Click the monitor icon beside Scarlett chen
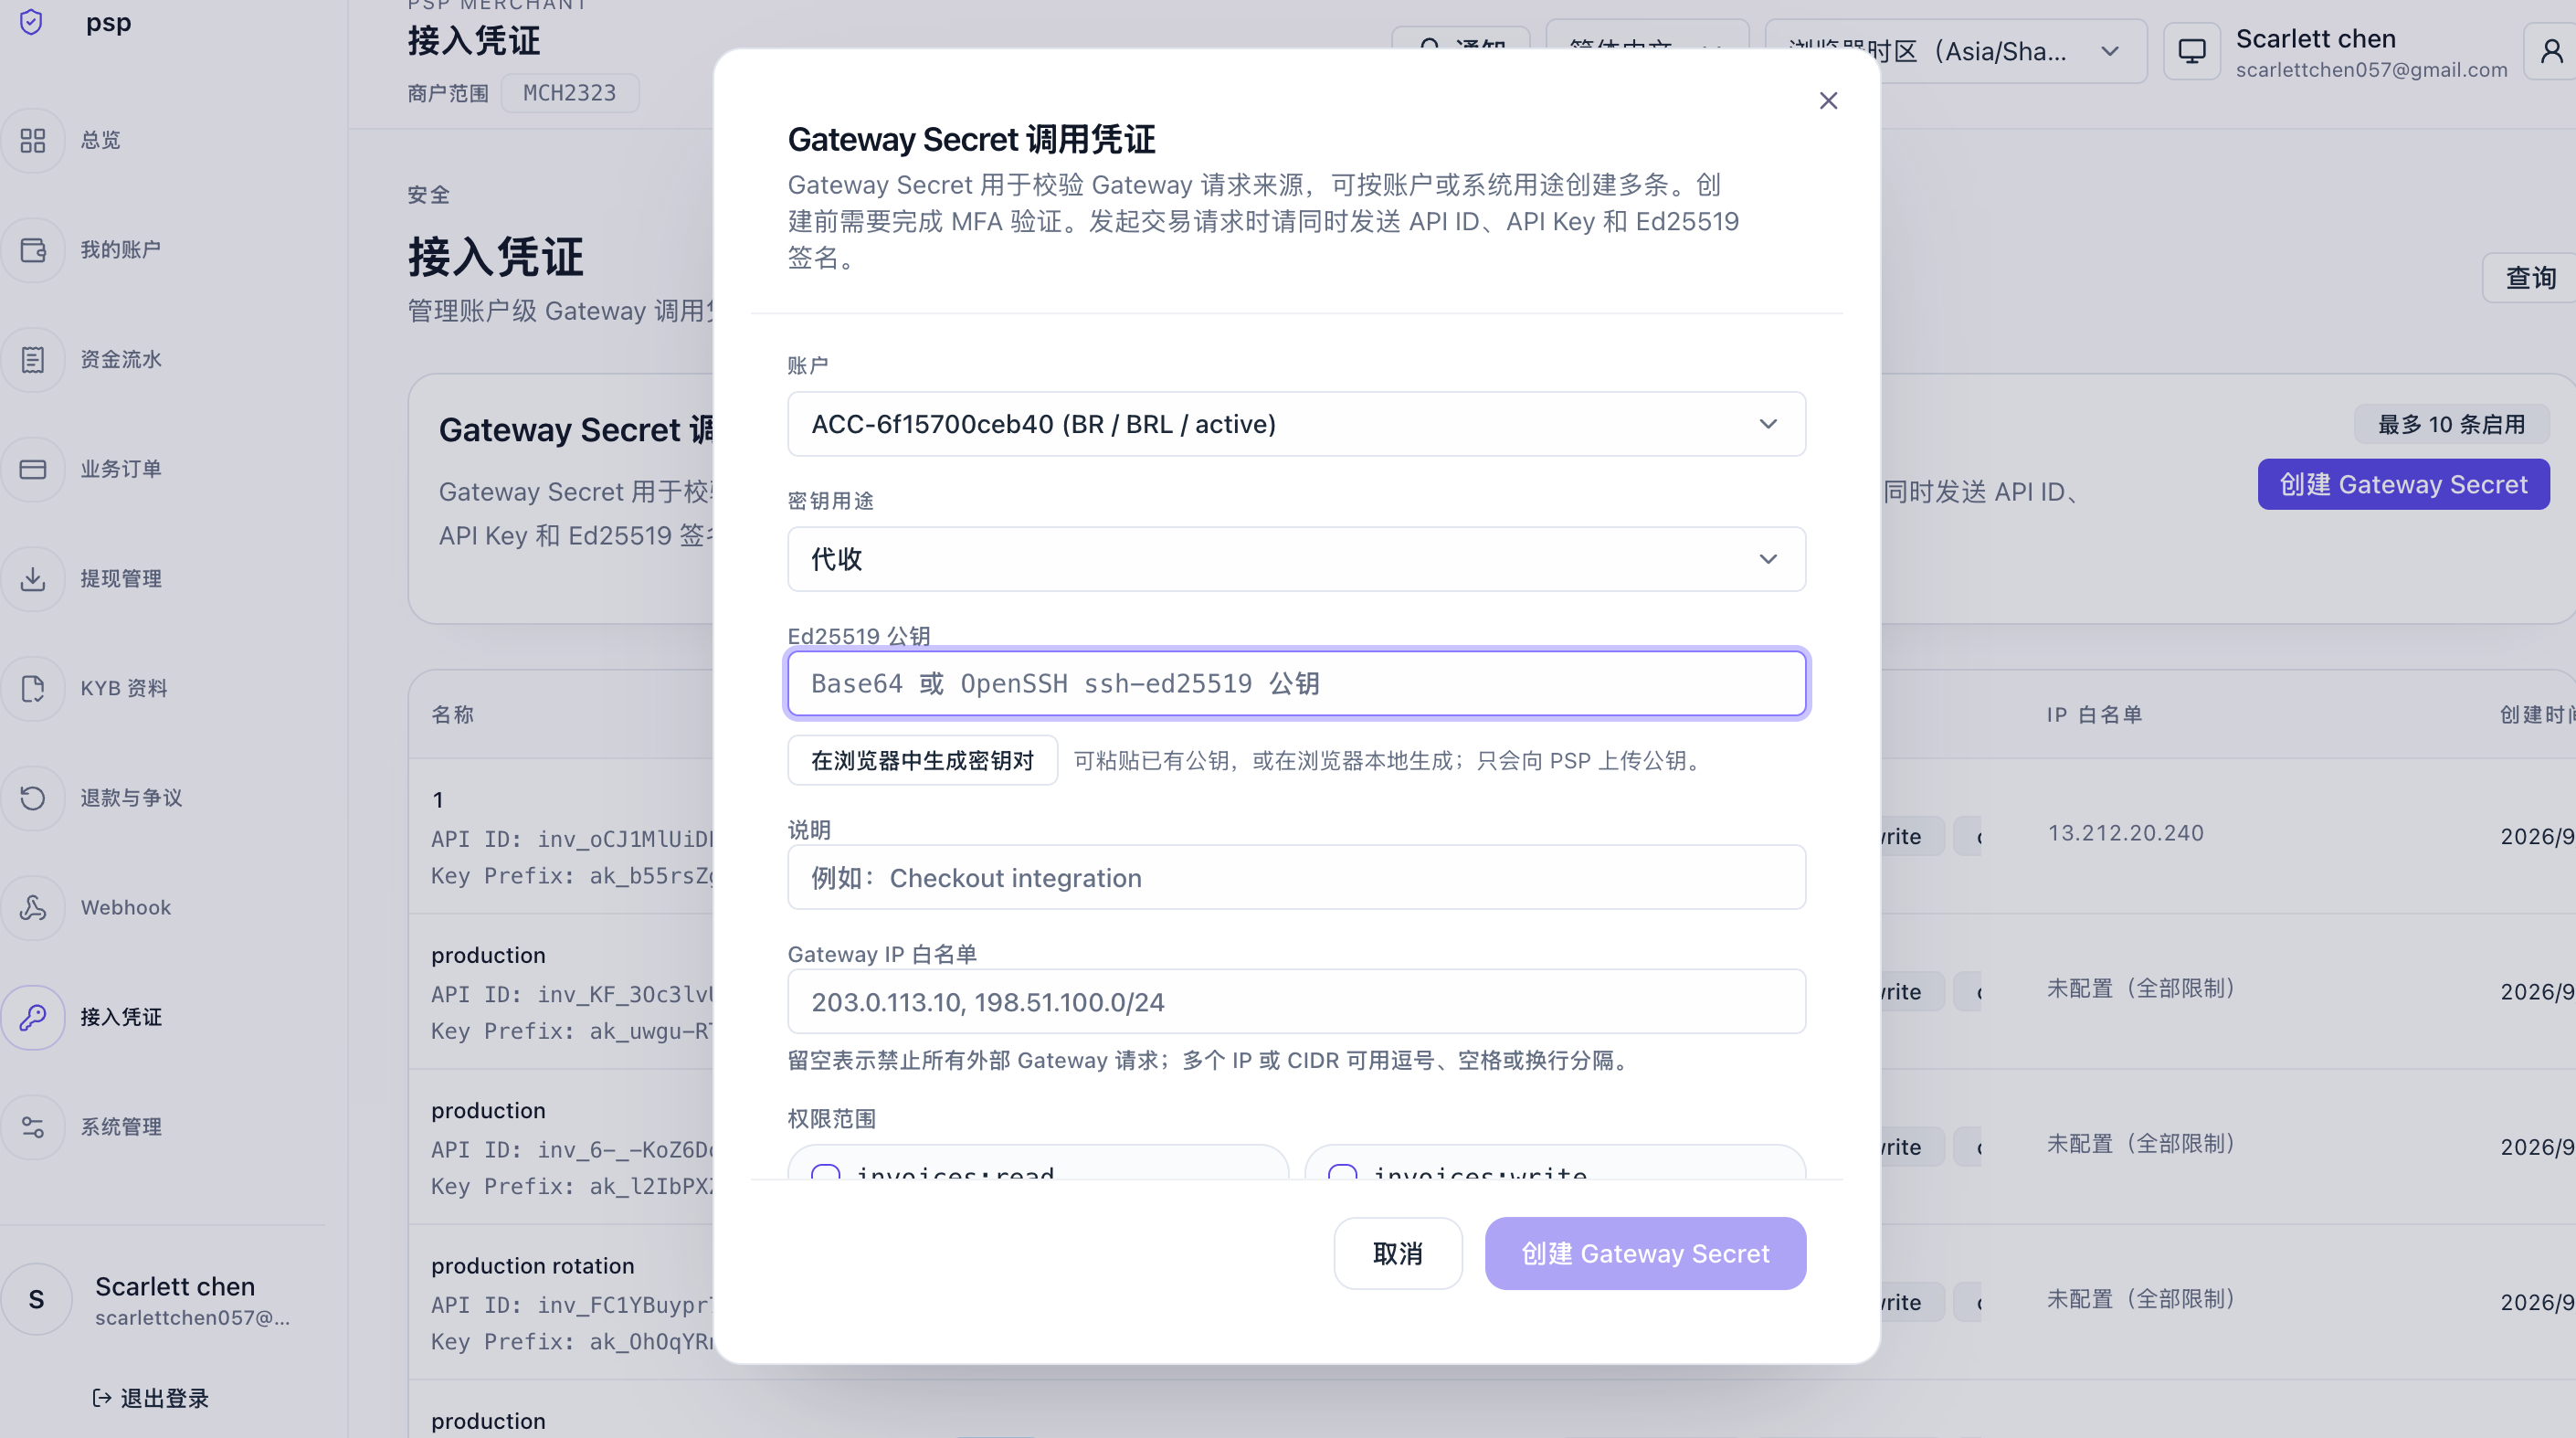 tap(2192, 51)
